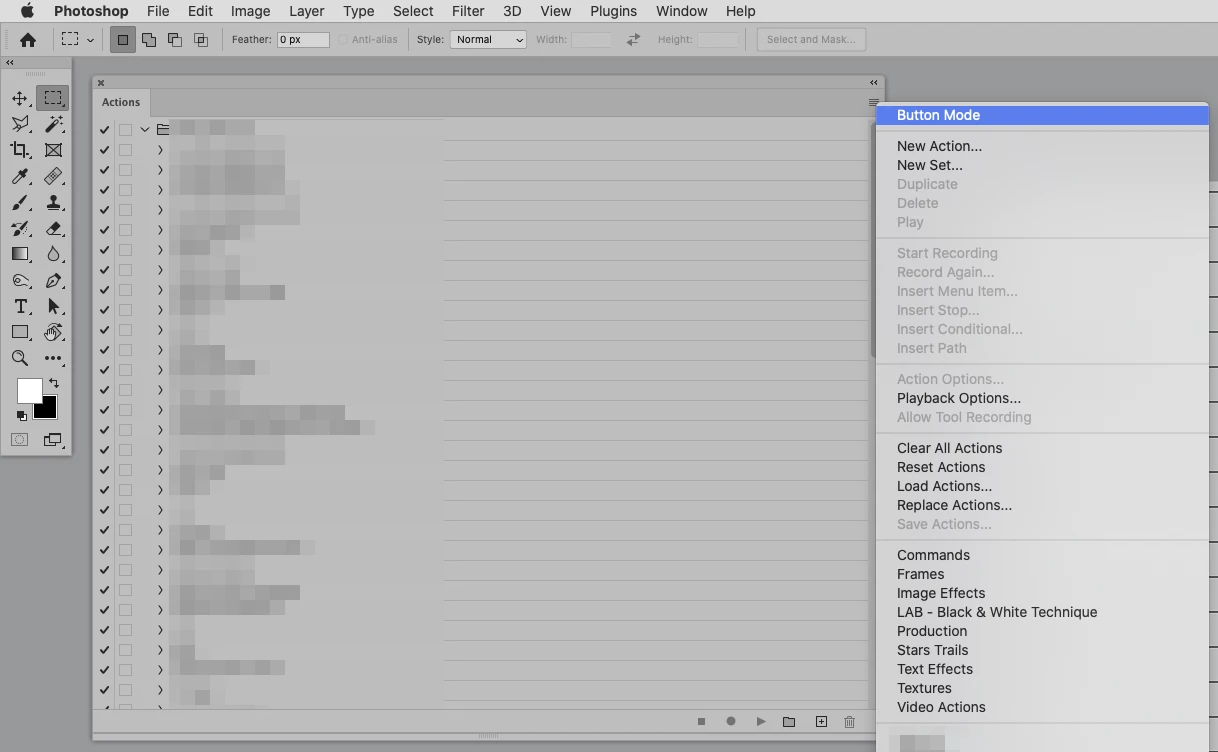The width and height of the screenshot is (1218, 752).
Task: Play the selected action
Action: tap(761, 721)
